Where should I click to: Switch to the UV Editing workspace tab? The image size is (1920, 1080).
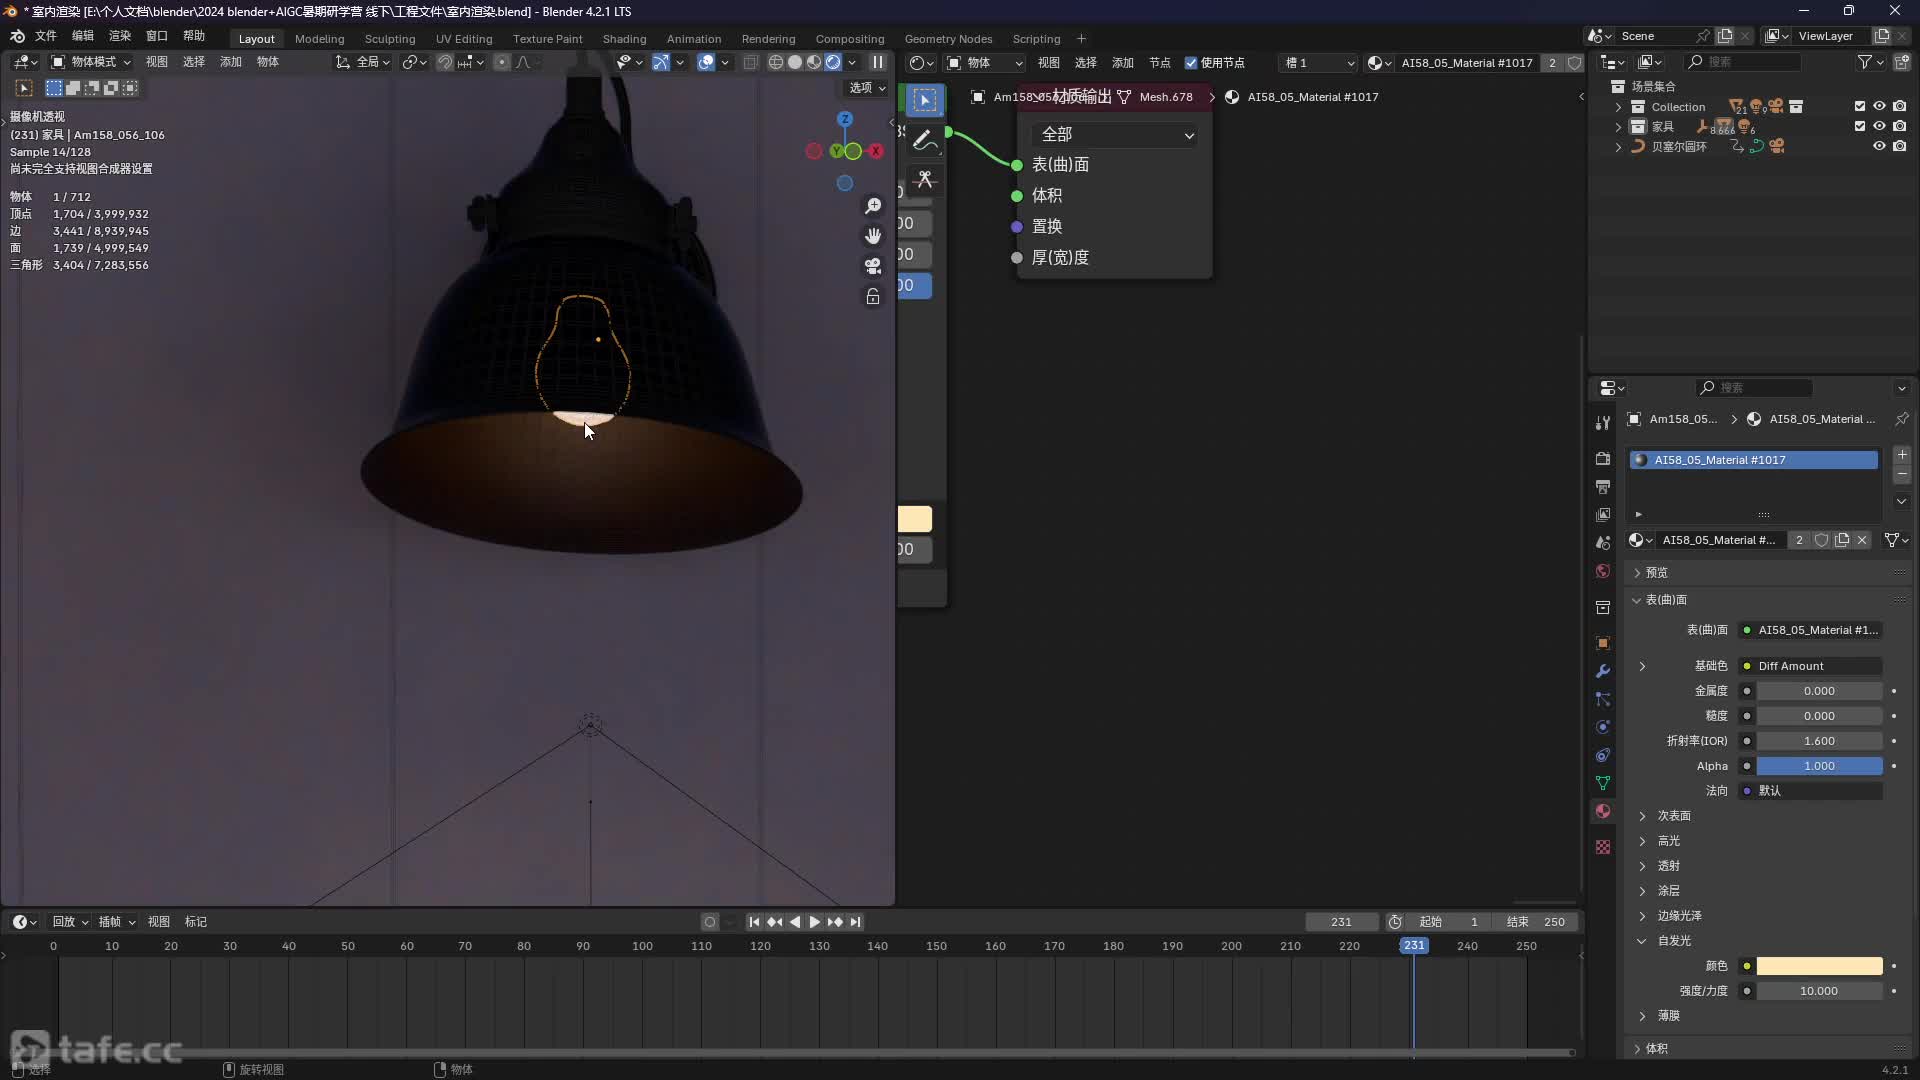pyautogui.click(x=464, y=39)
